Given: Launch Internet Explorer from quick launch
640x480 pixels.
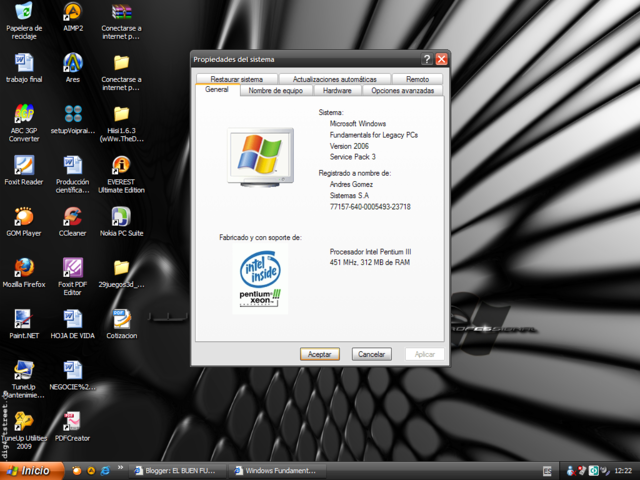Looking at the screenshot, I should [x=105, y=471].
